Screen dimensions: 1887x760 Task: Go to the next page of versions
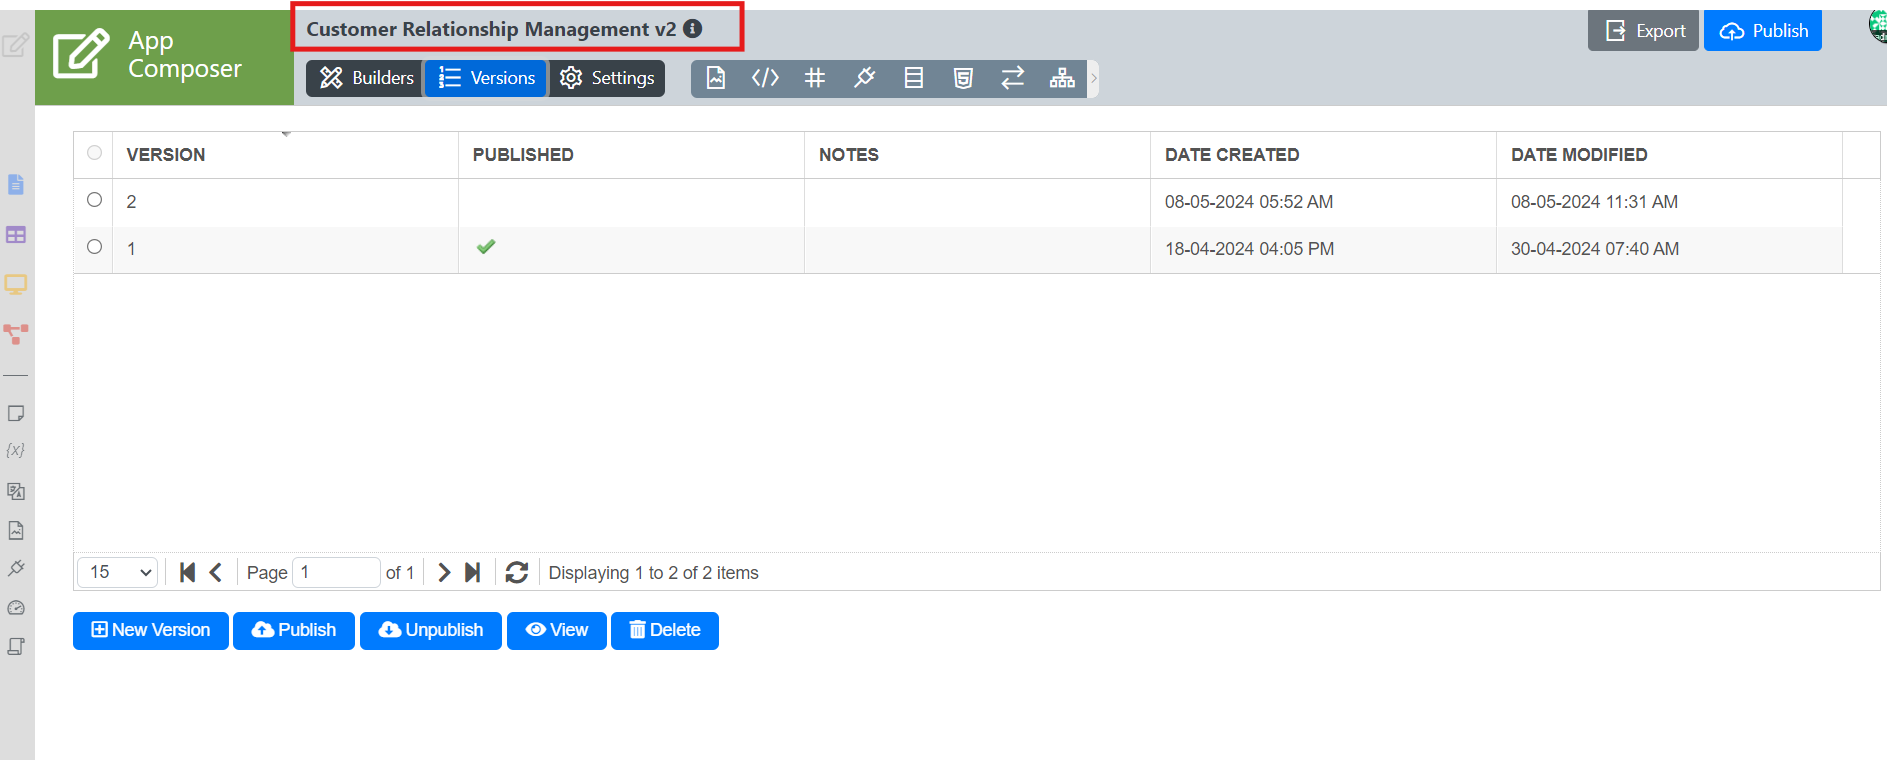444,572
